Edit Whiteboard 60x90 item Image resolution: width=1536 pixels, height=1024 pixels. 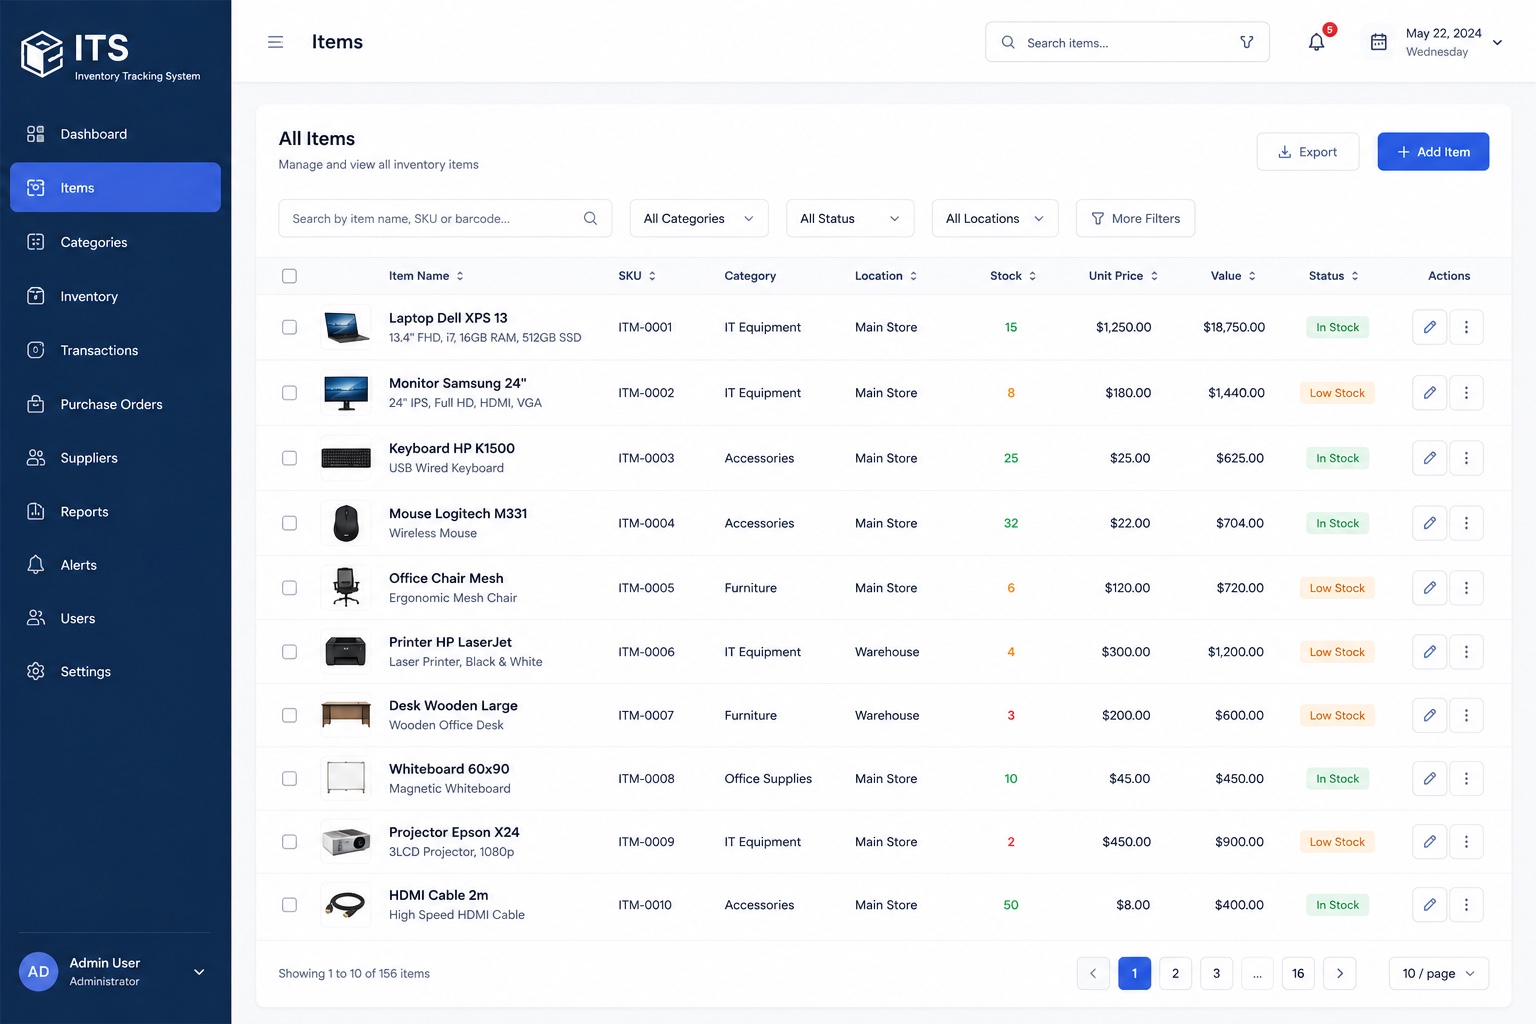(1429, 778)
